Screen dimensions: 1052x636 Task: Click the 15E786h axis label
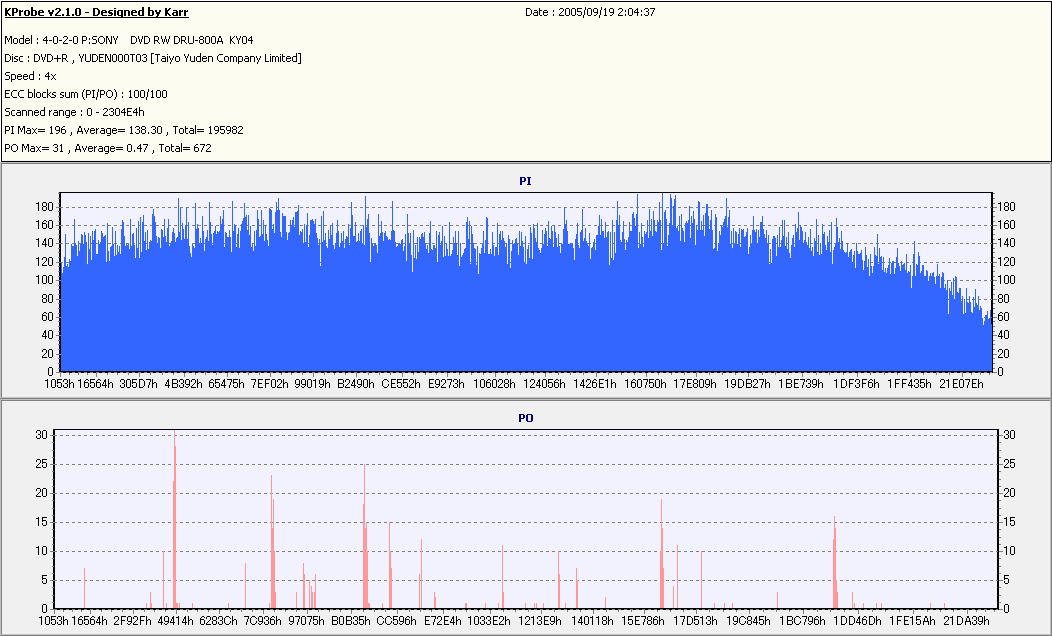pos(643,621)
